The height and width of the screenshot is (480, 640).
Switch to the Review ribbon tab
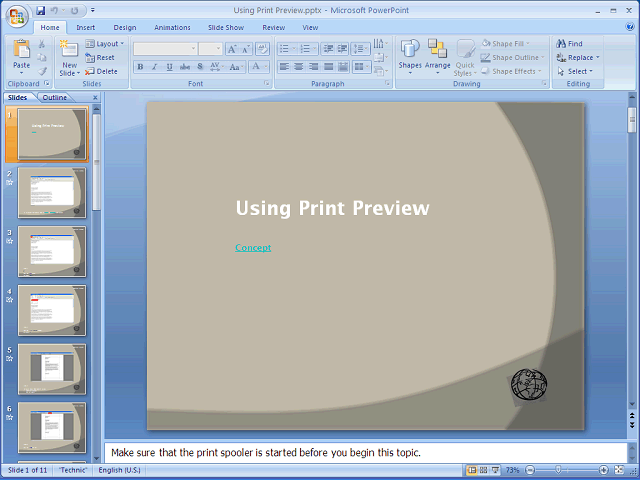tap(273, 27)
